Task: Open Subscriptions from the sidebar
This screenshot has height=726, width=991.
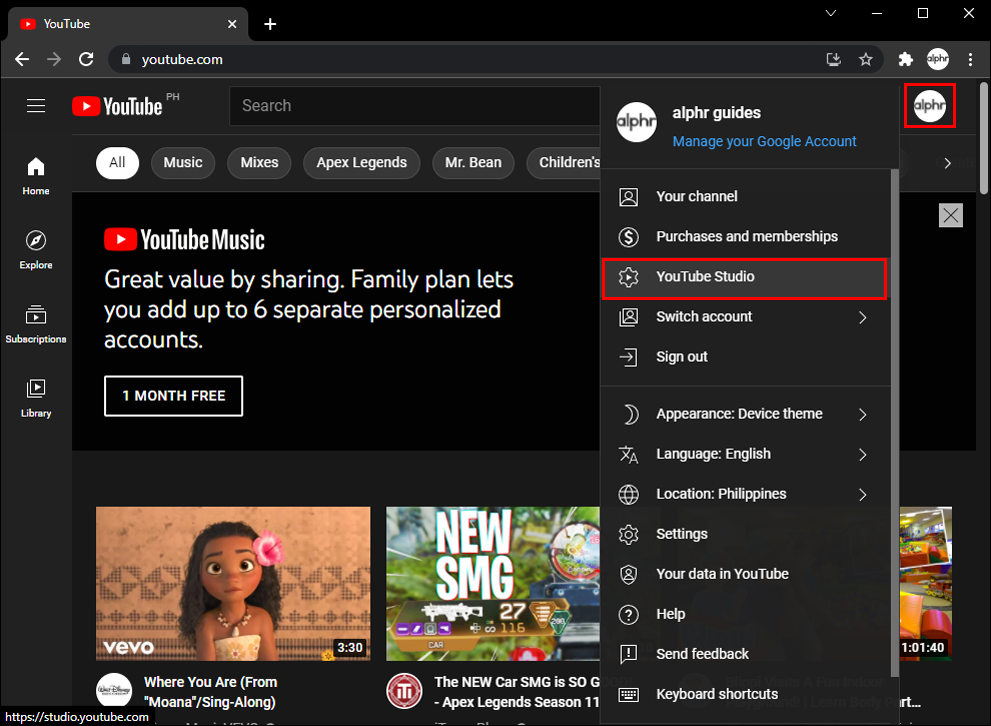Action: [36, 324]
